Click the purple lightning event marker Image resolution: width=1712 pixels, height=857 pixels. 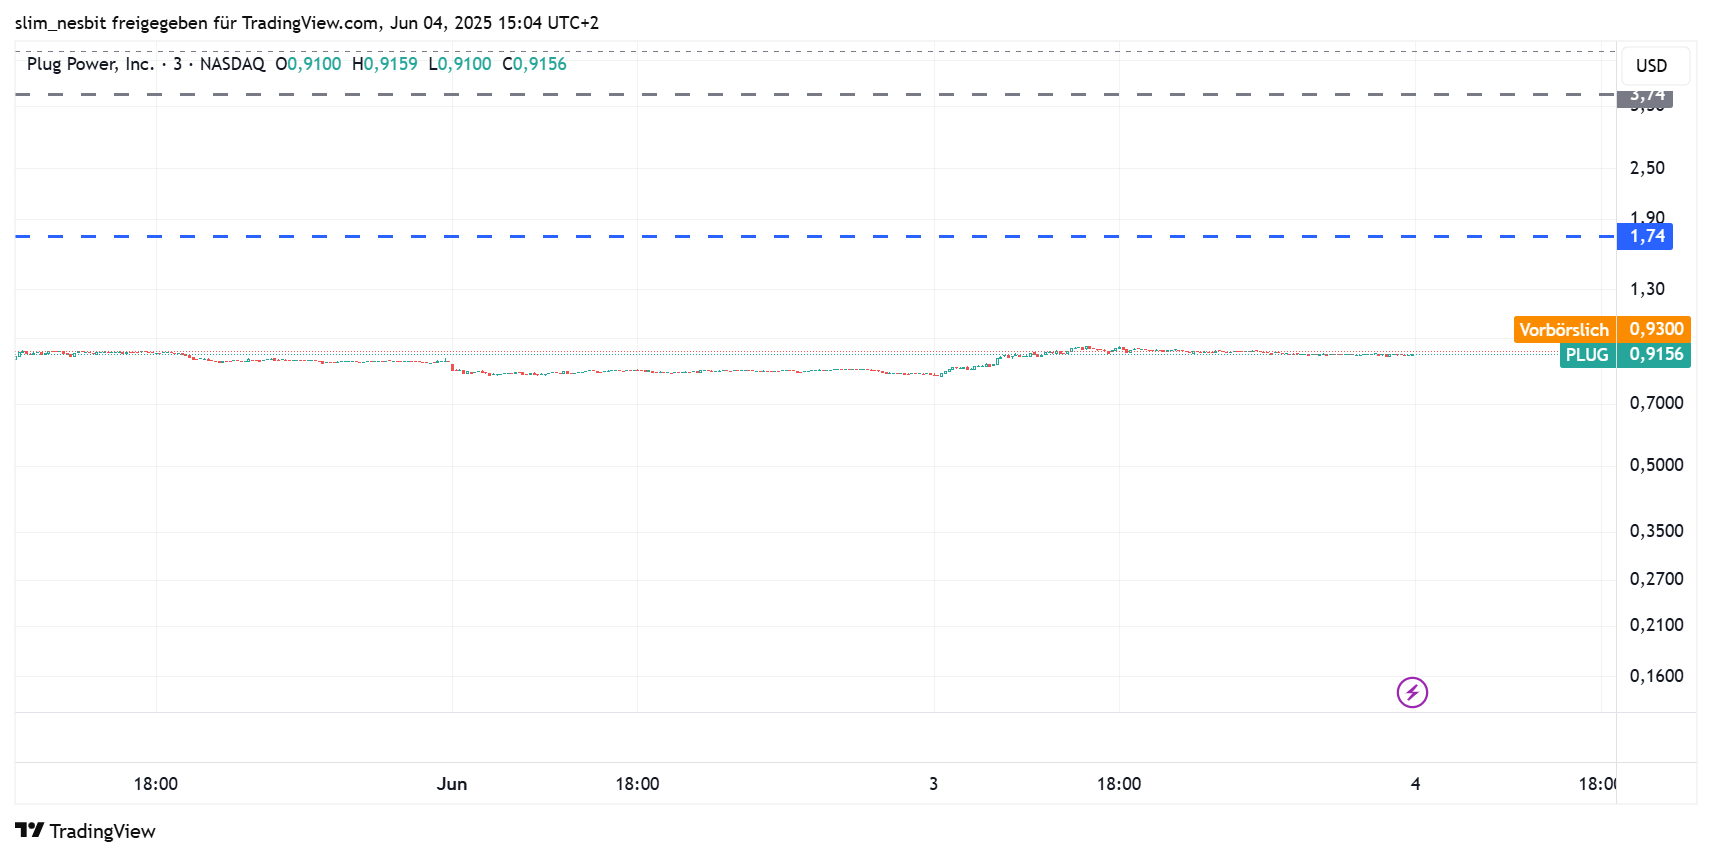[x=1412, y=692]
